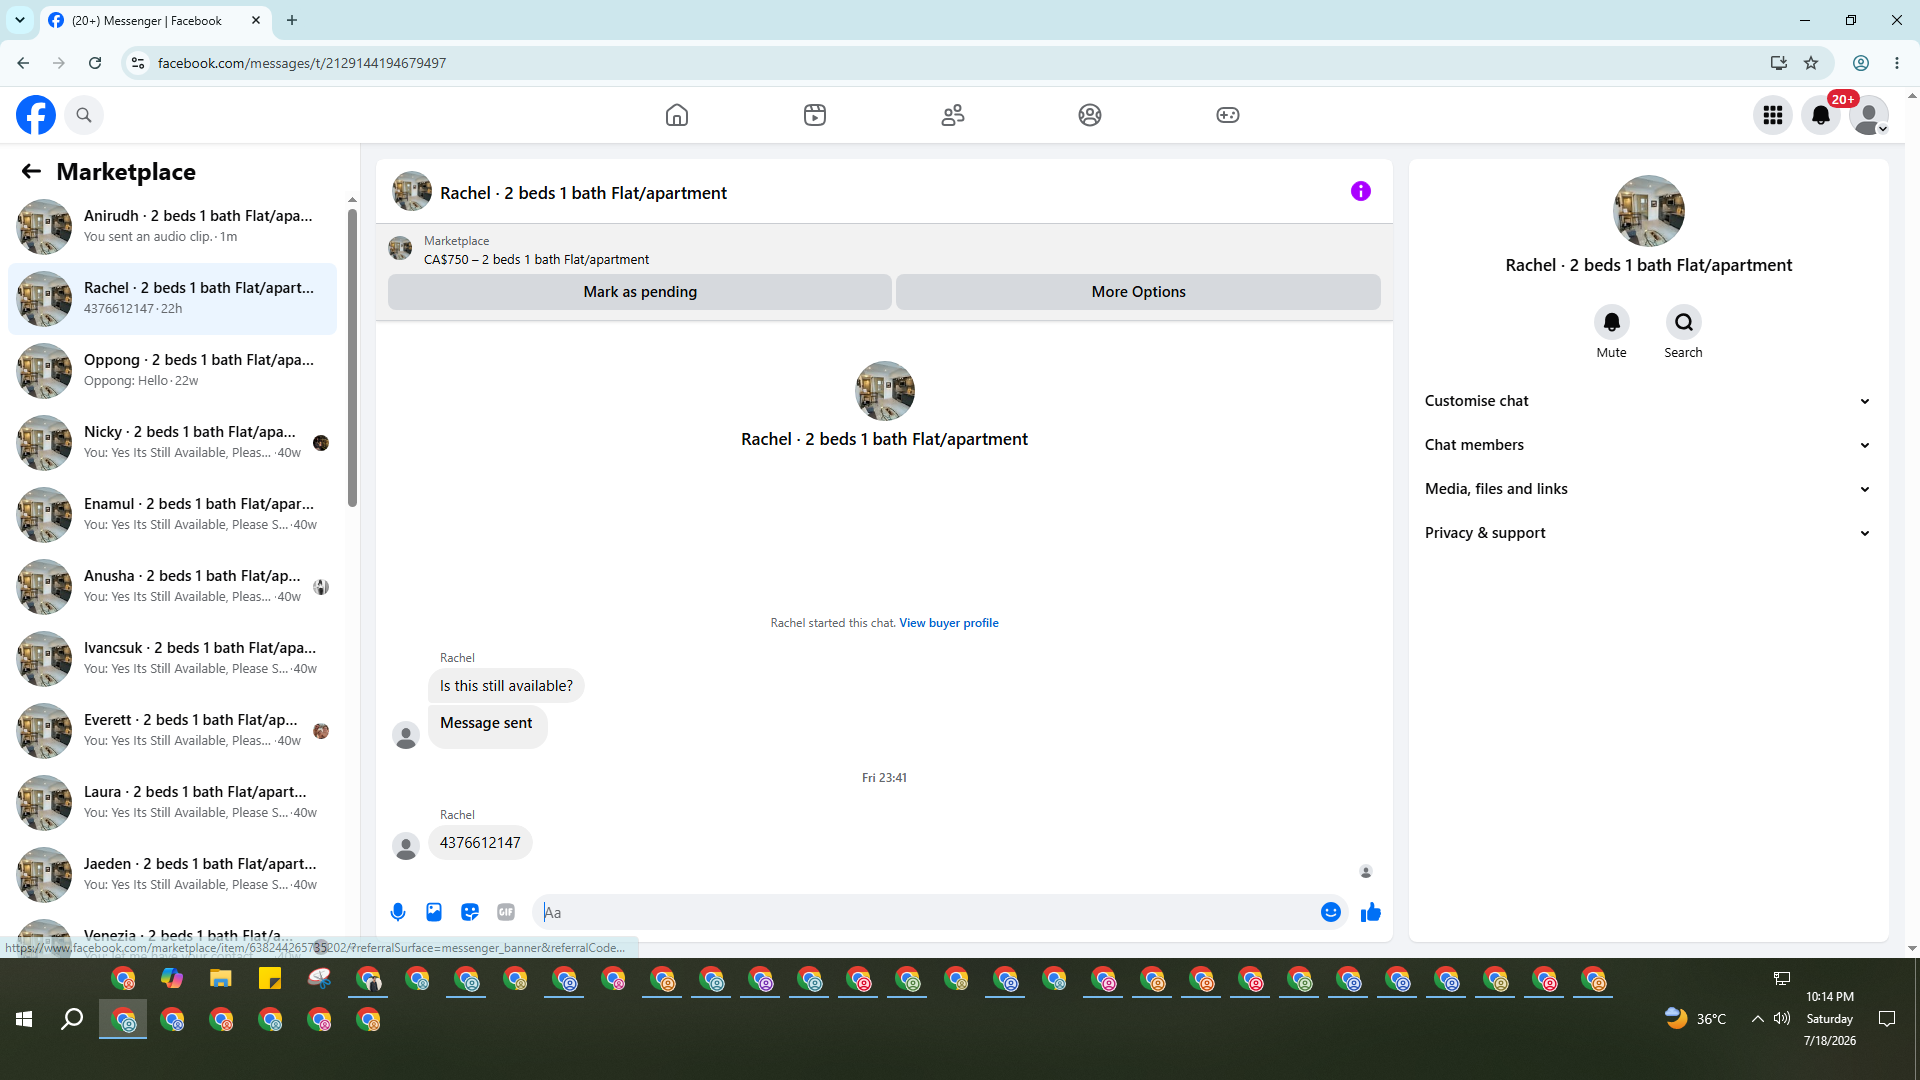View site information icon in address bar

(138, 63)
